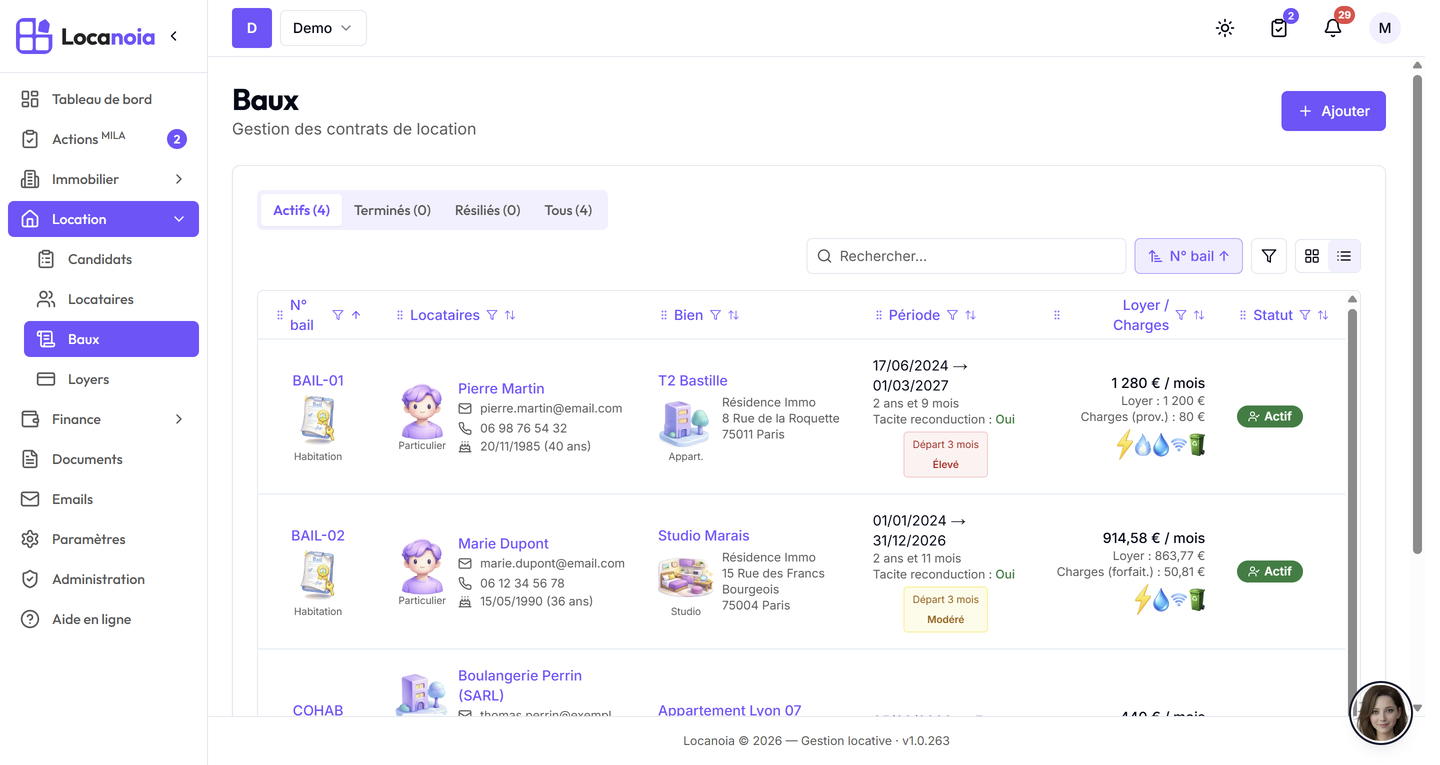Image resolution: width=1440 pixels, height=765 pixels.
Task: Click the N° bail sort button
Action: pyautogui.click(x=1188, y=256)
